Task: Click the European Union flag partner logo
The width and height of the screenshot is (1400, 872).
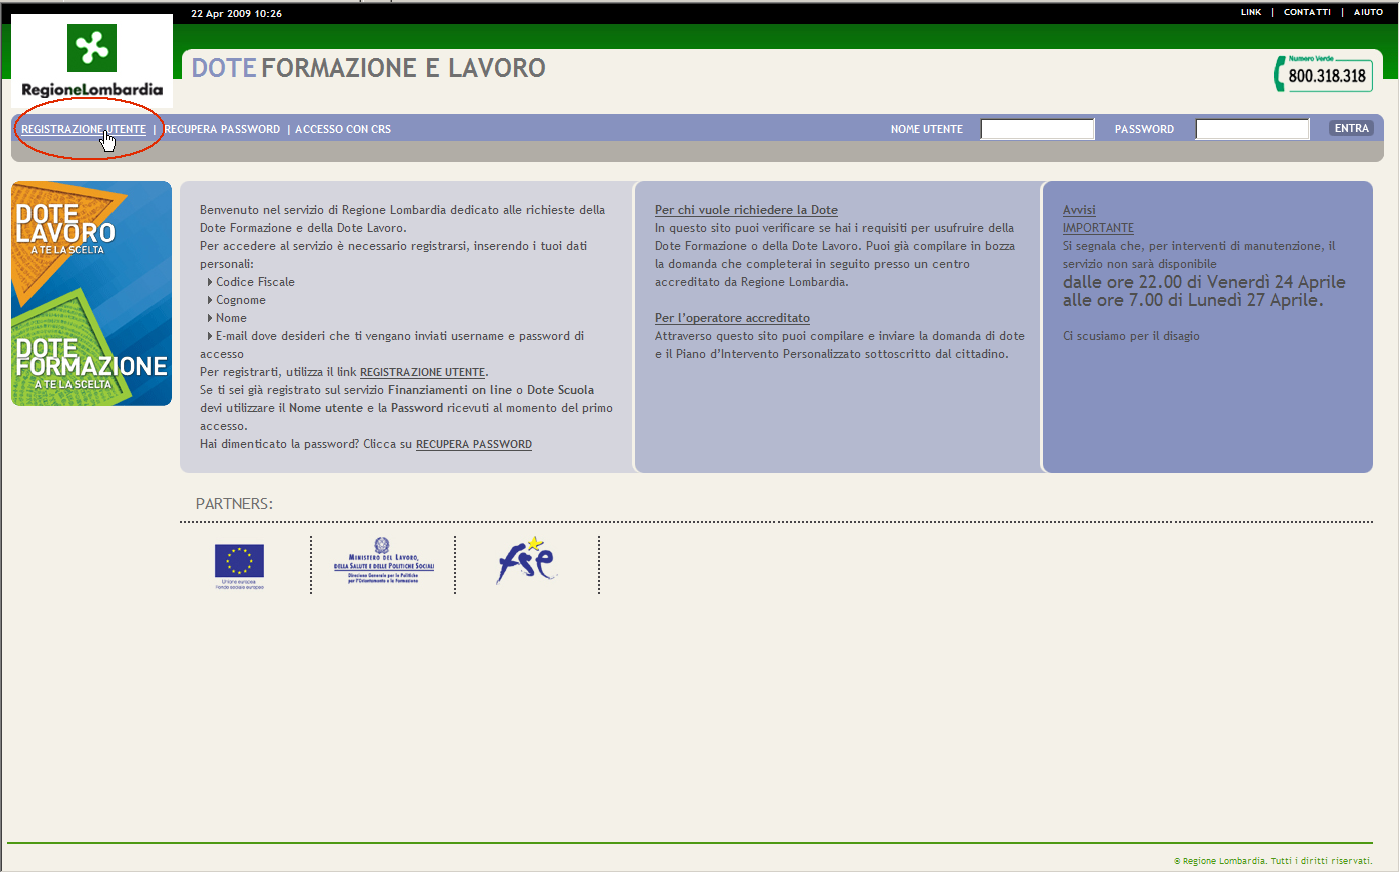Action: pos(239,566)
